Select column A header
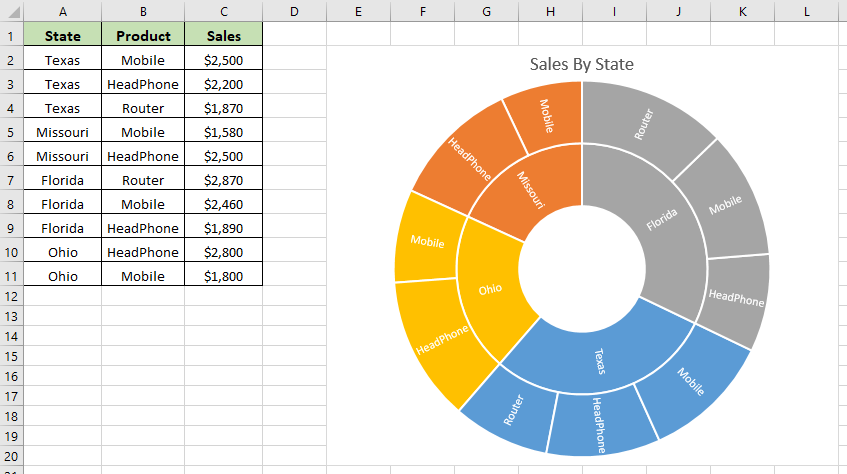This screenshot has height=474, width=847. click(x=63, y=11)
